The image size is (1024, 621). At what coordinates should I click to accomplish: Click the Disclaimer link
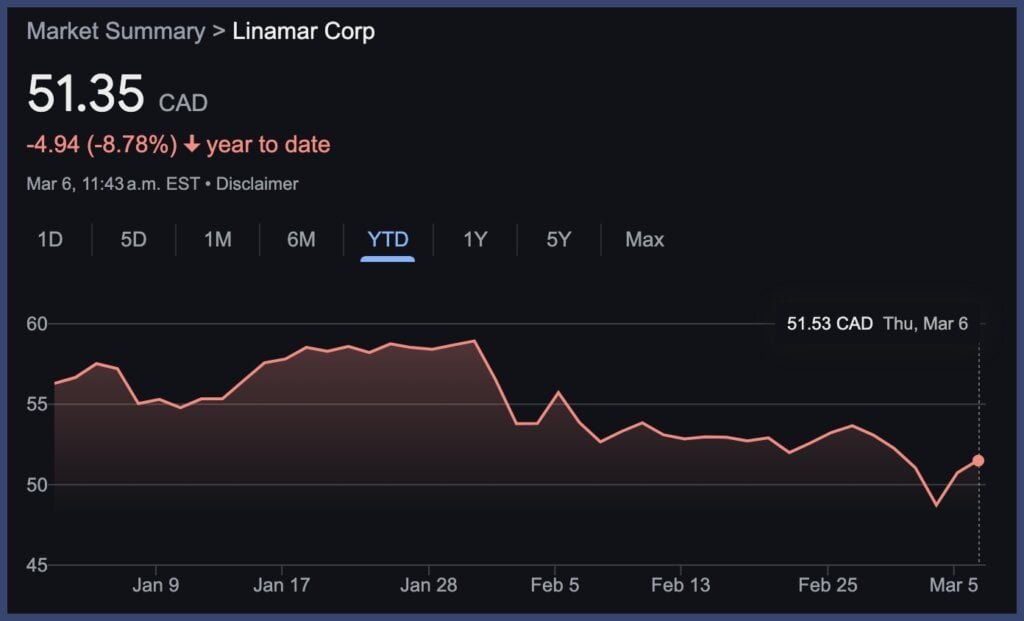point(257,184)
